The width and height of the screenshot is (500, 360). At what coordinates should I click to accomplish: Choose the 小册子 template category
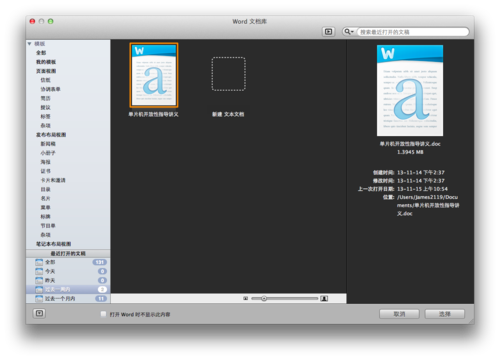[48, 153]
